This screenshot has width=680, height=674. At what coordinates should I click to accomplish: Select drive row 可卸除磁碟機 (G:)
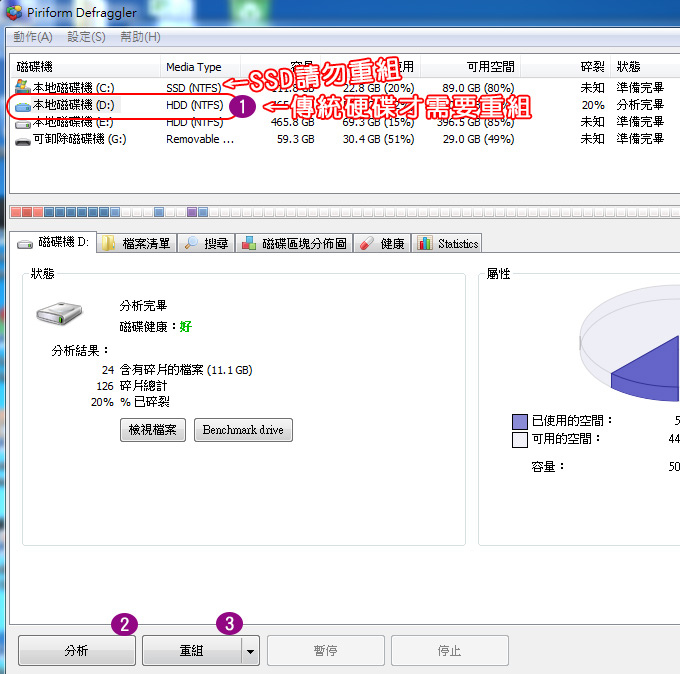345,139
